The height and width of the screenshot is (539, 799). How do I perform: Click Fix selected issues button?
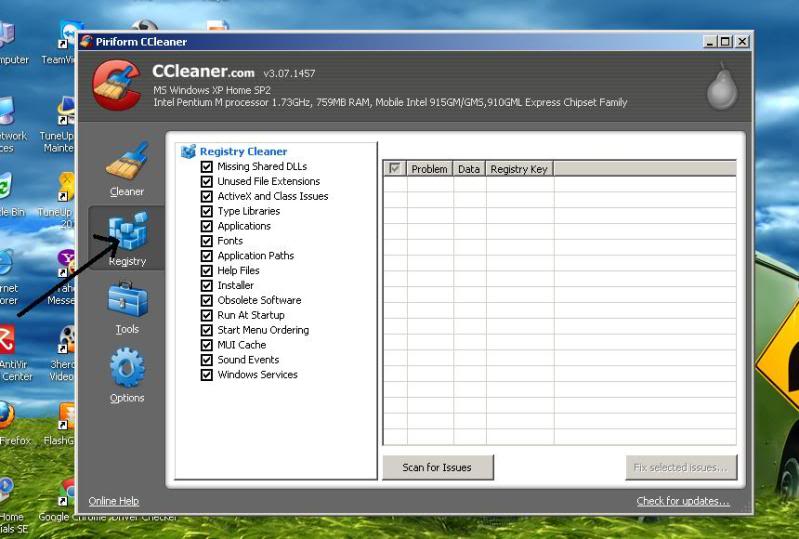point(681,467)
